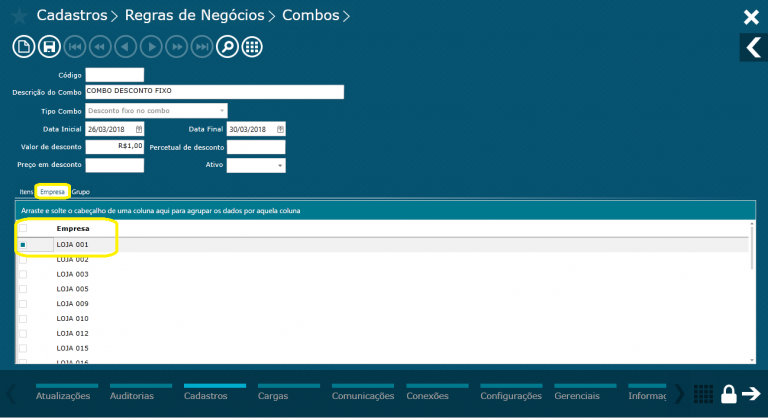Viewport: 768px width, 418px height.
Task: Switch to the Empresa tab
Action: tap(52, 192)
